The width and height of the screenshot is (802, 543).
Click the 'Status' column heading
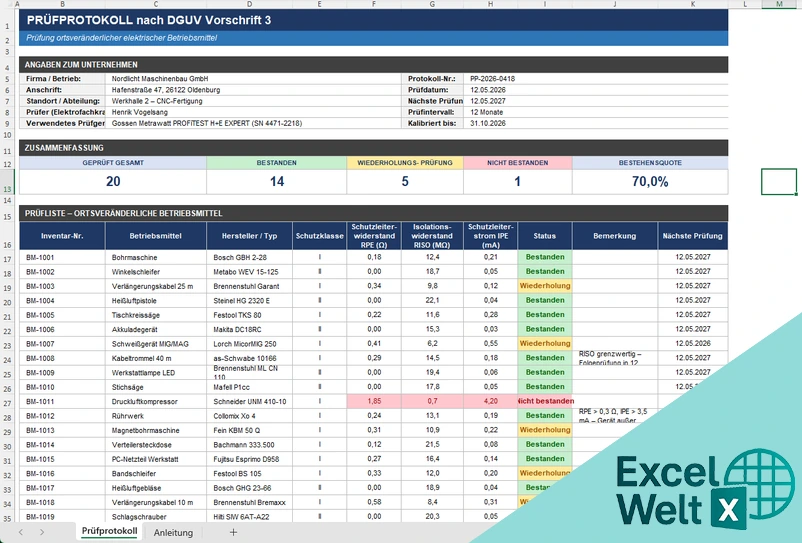pyautogui.click(x=545, y=236)
